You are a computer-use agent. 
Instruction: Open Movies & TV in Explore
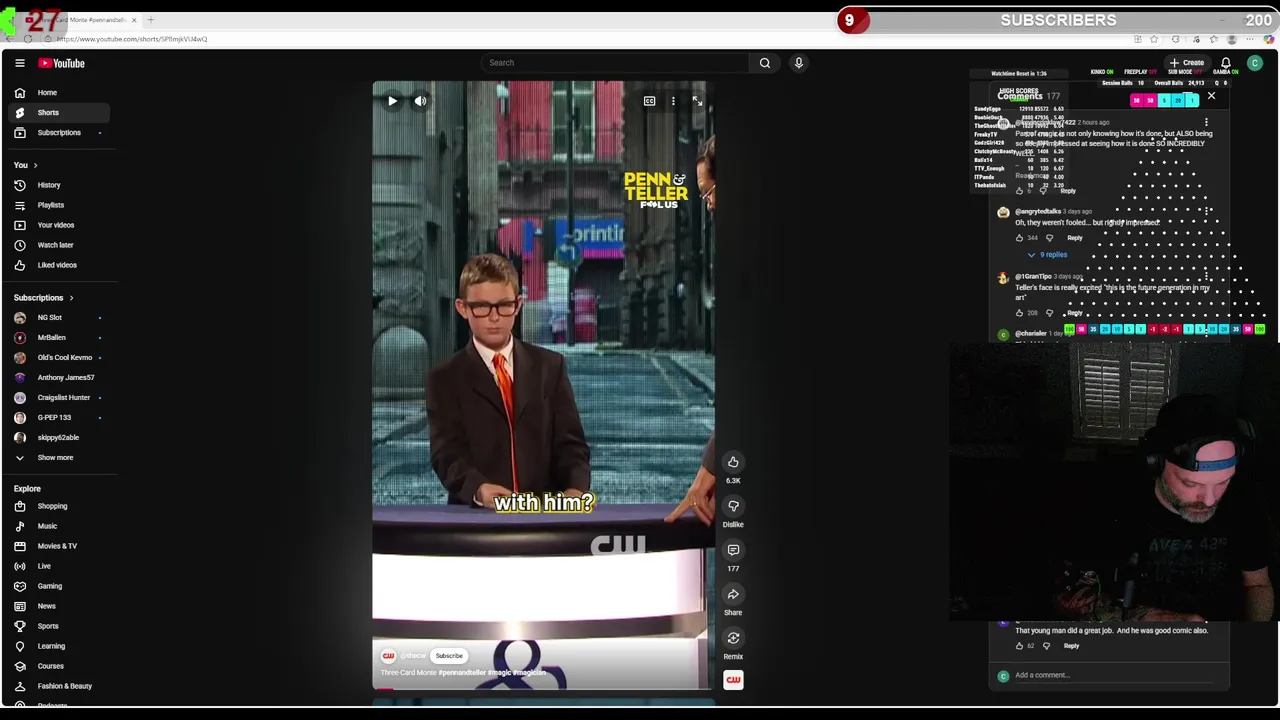point(57,546)
